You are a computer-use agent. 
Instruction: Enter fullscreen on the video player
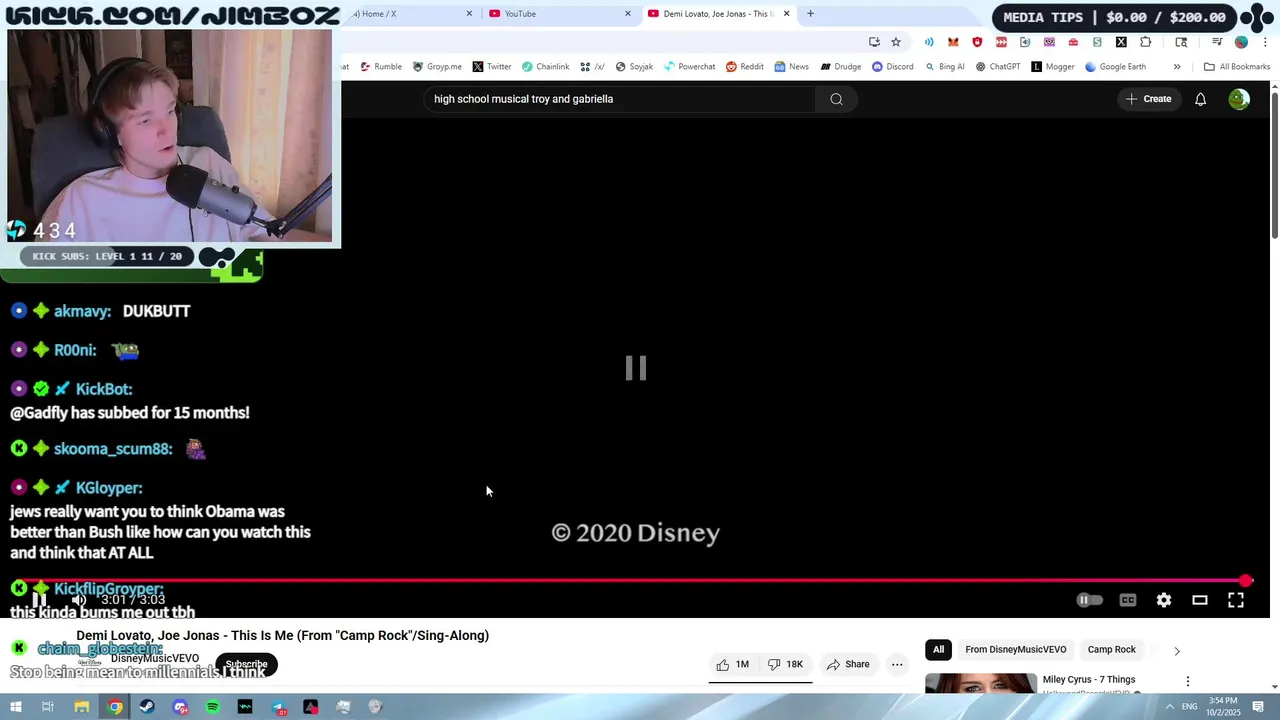1236,600
